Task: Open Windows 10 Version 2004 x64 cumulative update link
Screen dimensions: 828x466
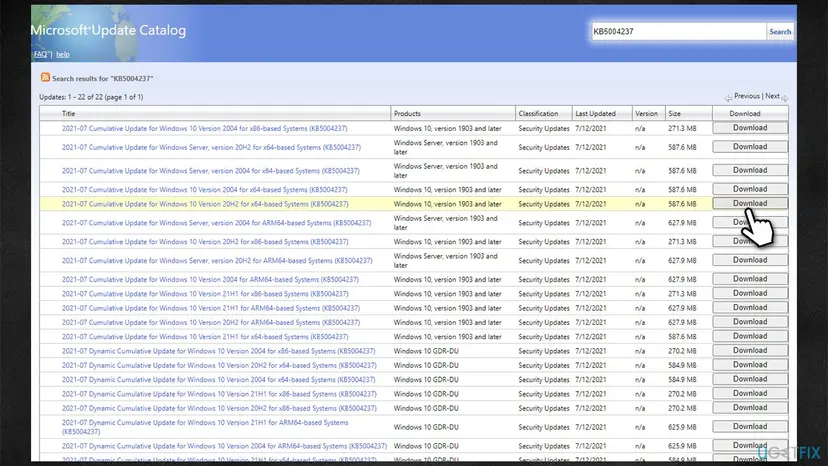Action: [204, 189]
